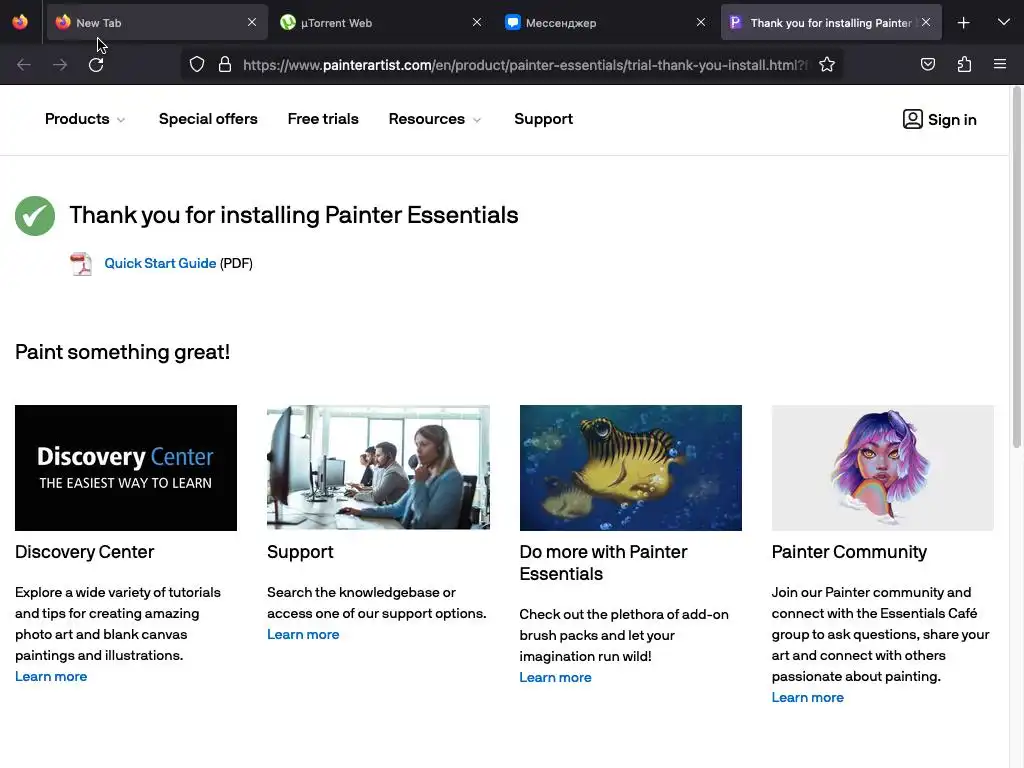Image resolution: width=1024 pixels, height=768 pixels.
Task: Click the Discovery Center thumbnail image
Action: (x=126, y=468)
